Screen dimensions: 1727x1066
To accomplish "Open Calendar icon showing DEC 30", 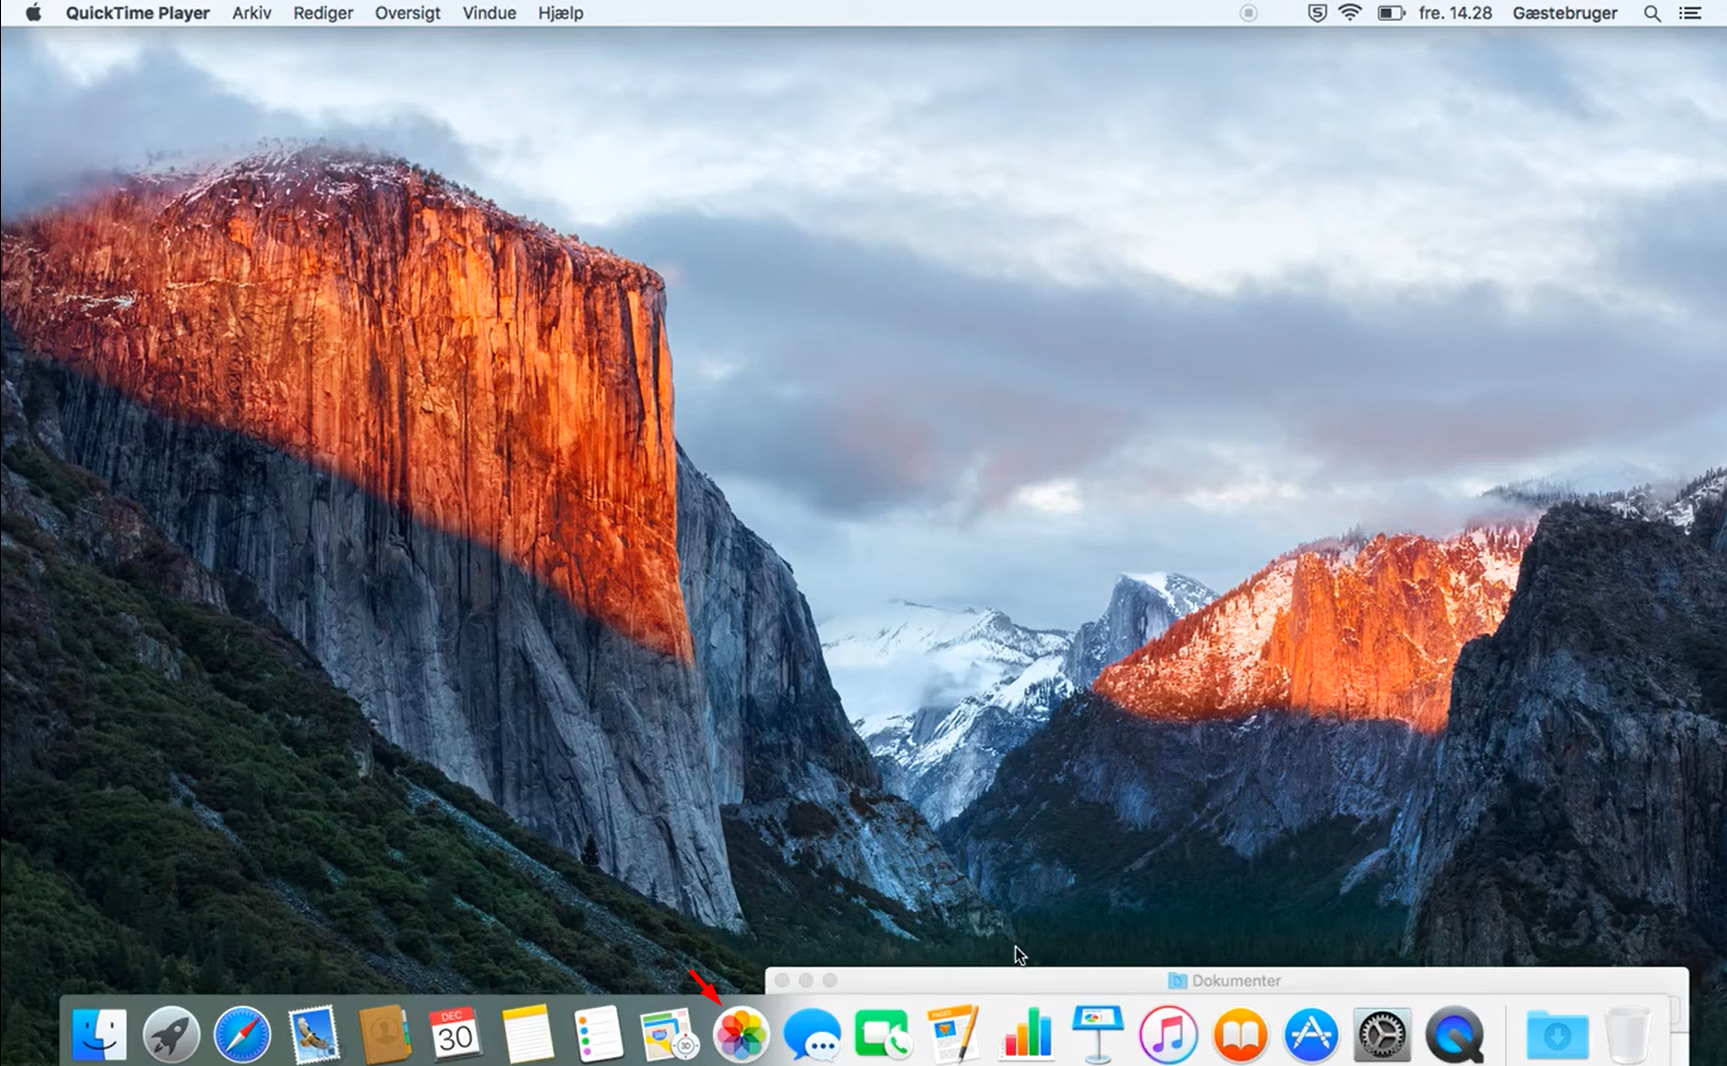I will coord(456,1034).
